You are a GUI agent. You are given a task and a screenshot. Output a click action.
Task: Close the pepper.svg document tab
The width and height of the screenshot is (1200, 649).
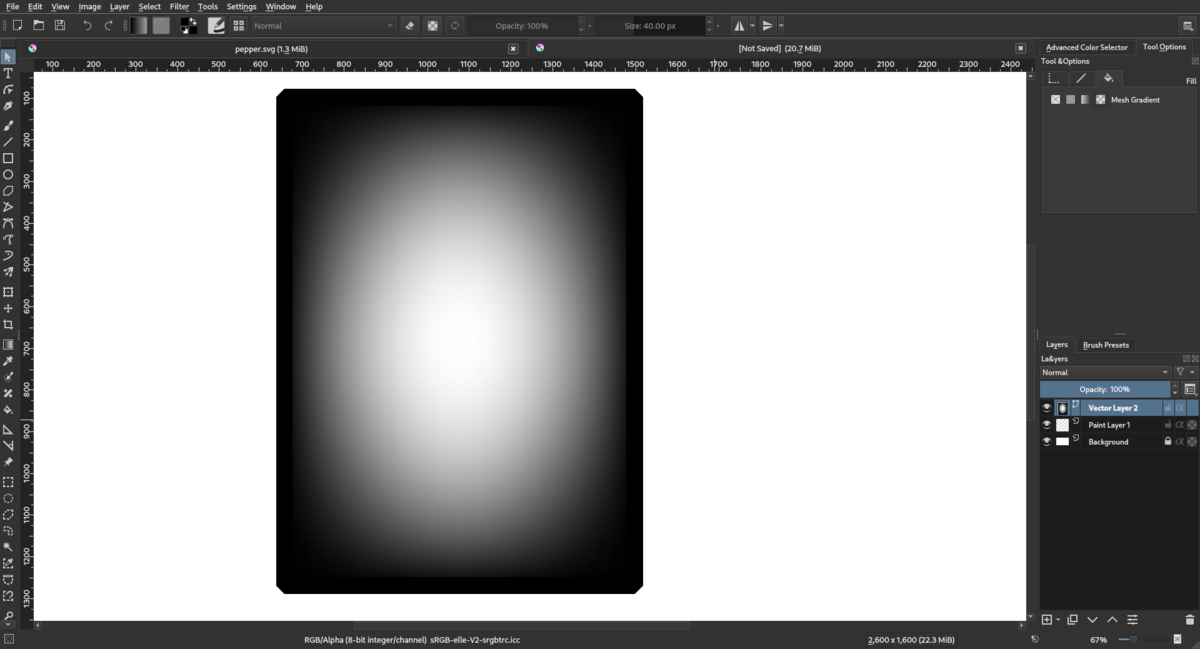[x=513, y=48]
